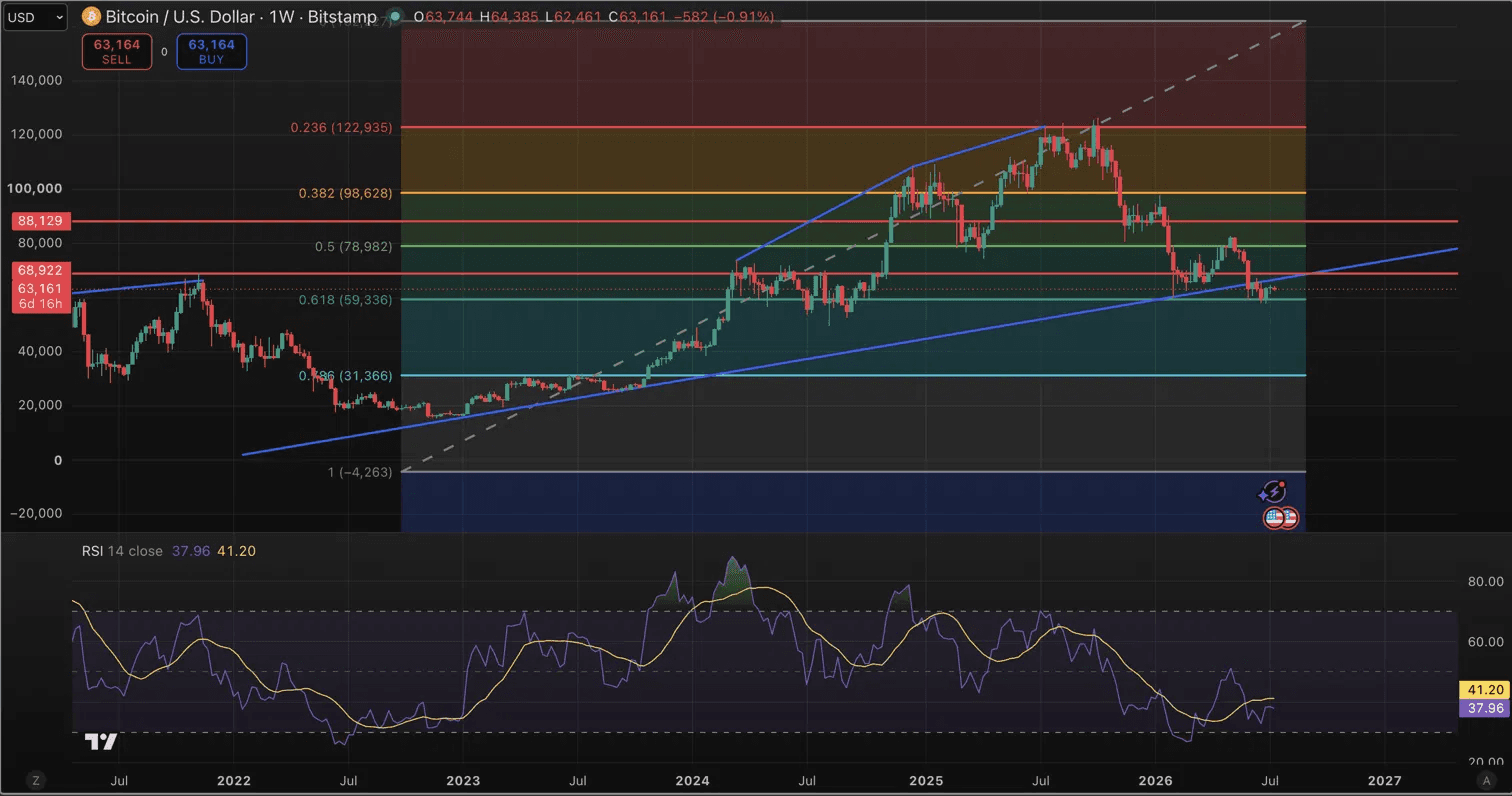Image resolution: width=1512 pixels, height=796 pixels.
Task: Click the purple lightning news icon
Action: [1272, 492]
